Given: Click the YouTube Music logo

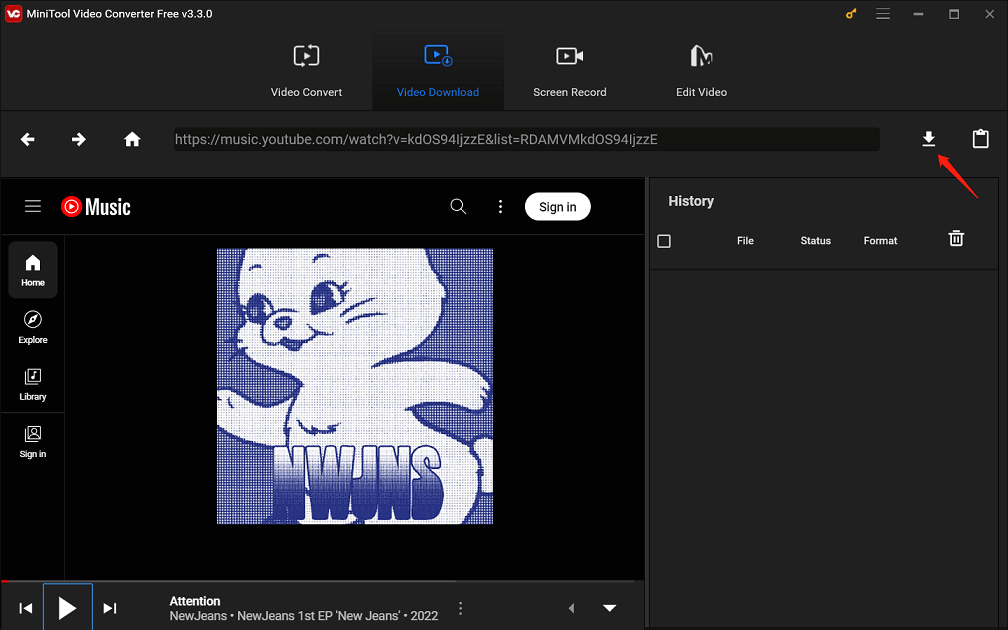Looking at the screenshot, I should pos(96,206).
